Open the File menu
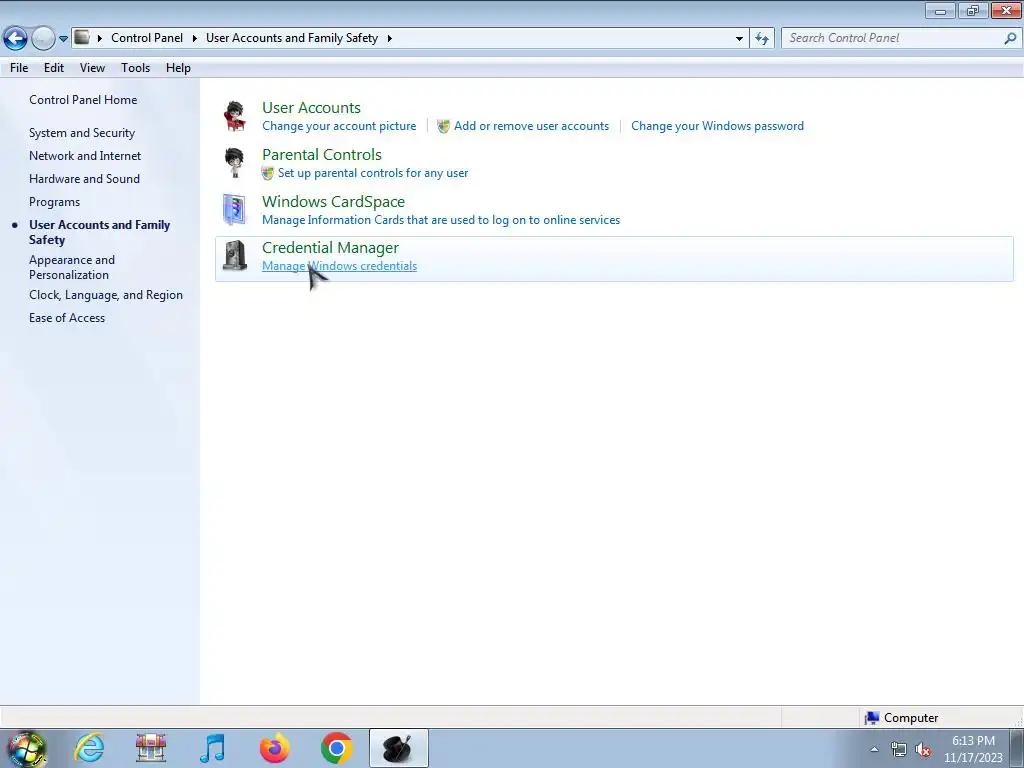1024x768 pixels. [x=19, y=68]
